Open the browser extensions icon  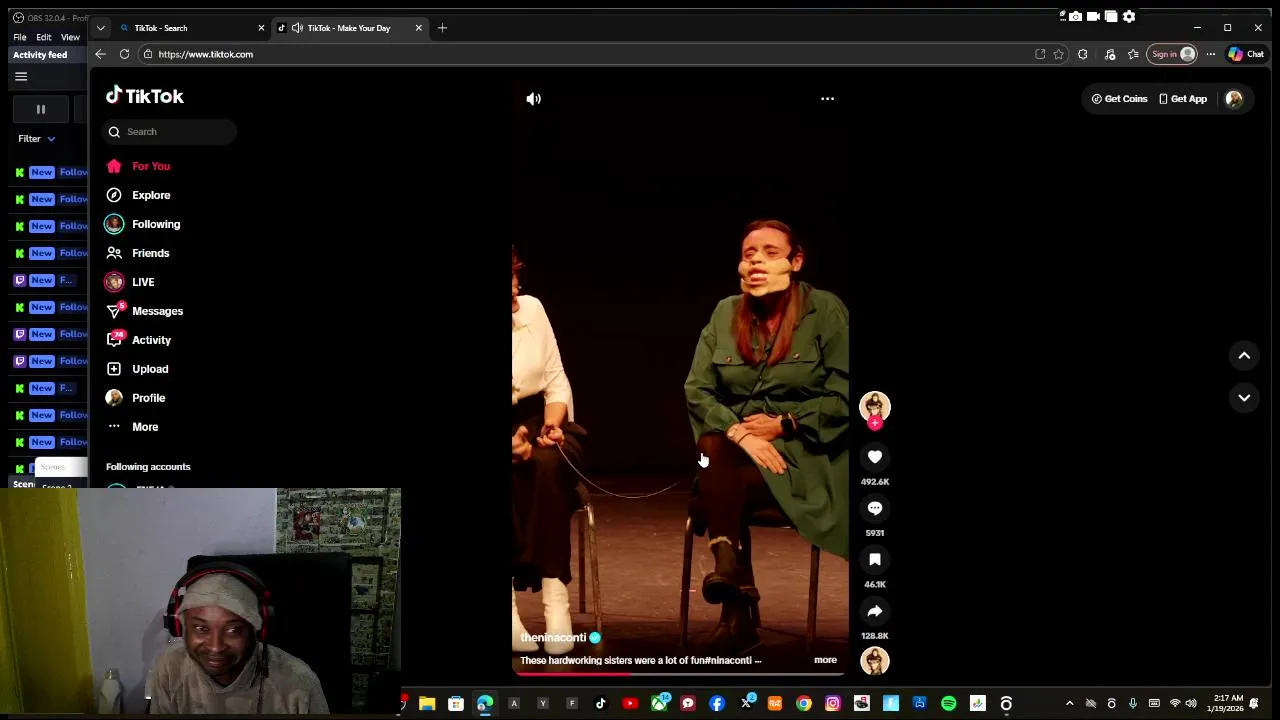(x=1083, y=54)
